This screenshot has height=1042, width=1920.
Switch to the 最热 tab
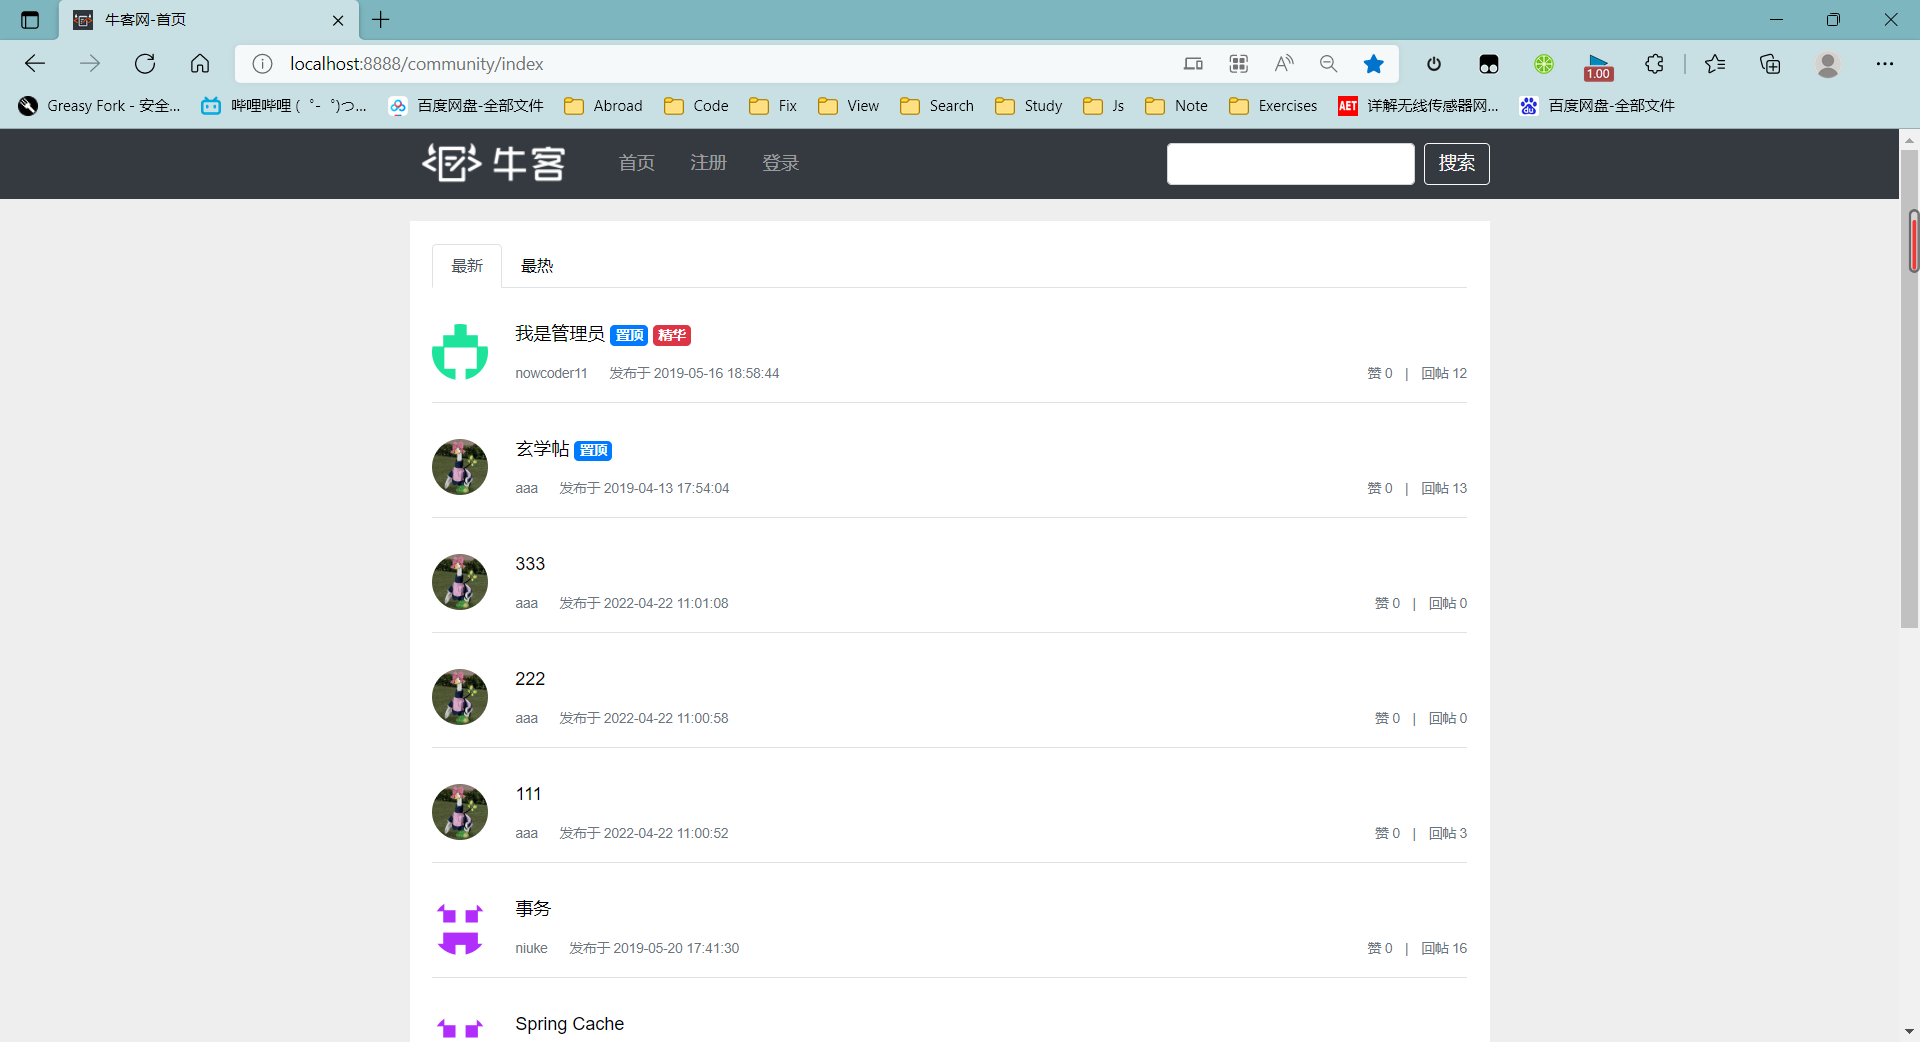(537, 266)
